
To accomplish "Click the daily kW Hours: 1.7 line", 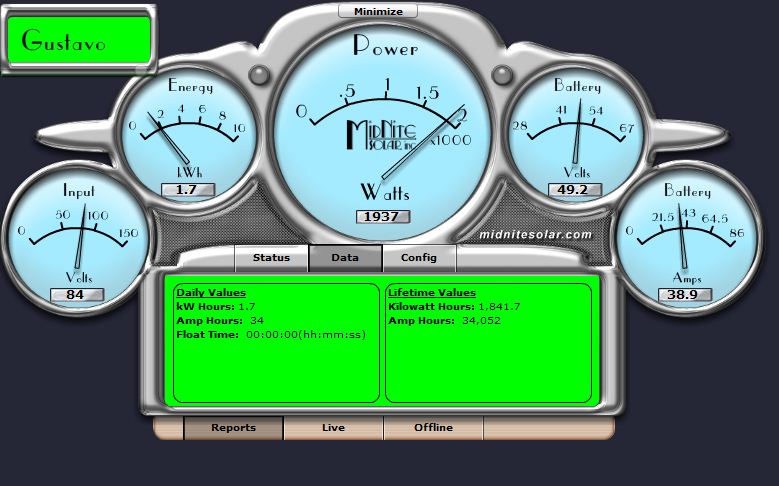I will pyautogui.click(x=216, y=307).
